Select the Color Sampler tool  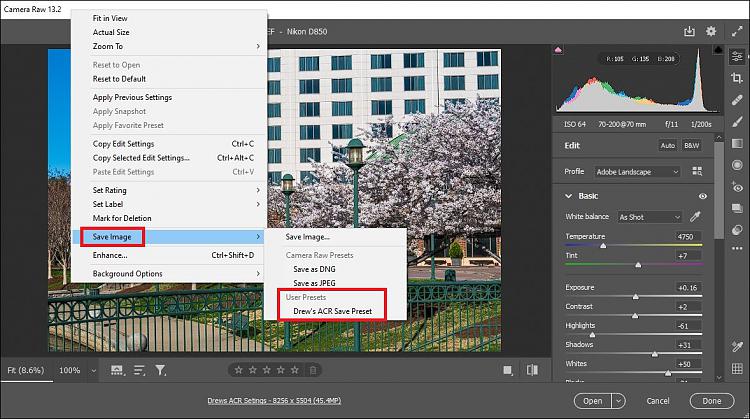pos(737,346)
